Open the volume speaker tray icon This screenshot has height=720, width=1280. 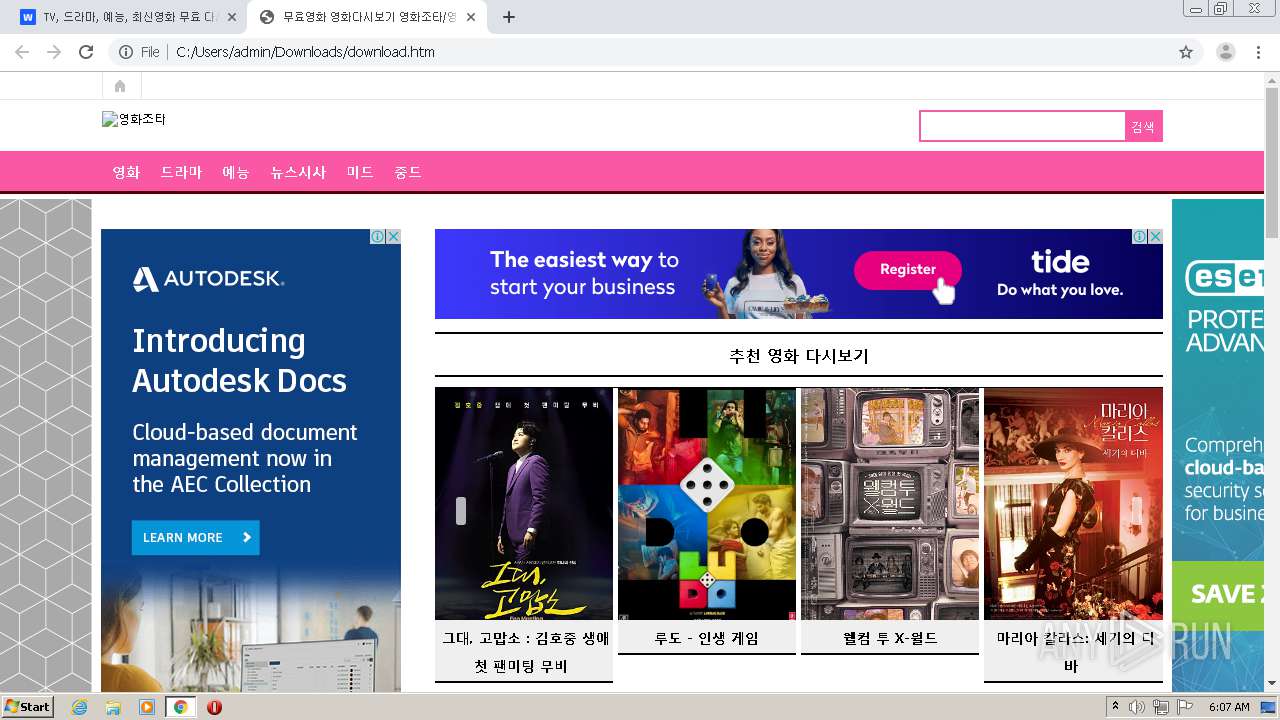(x=1137, y=707)
